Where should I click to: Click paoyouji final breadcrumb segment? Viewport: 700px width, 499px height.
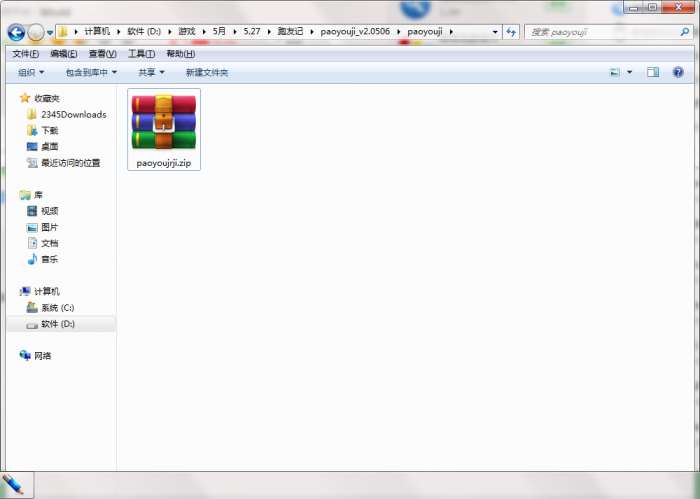425,31
